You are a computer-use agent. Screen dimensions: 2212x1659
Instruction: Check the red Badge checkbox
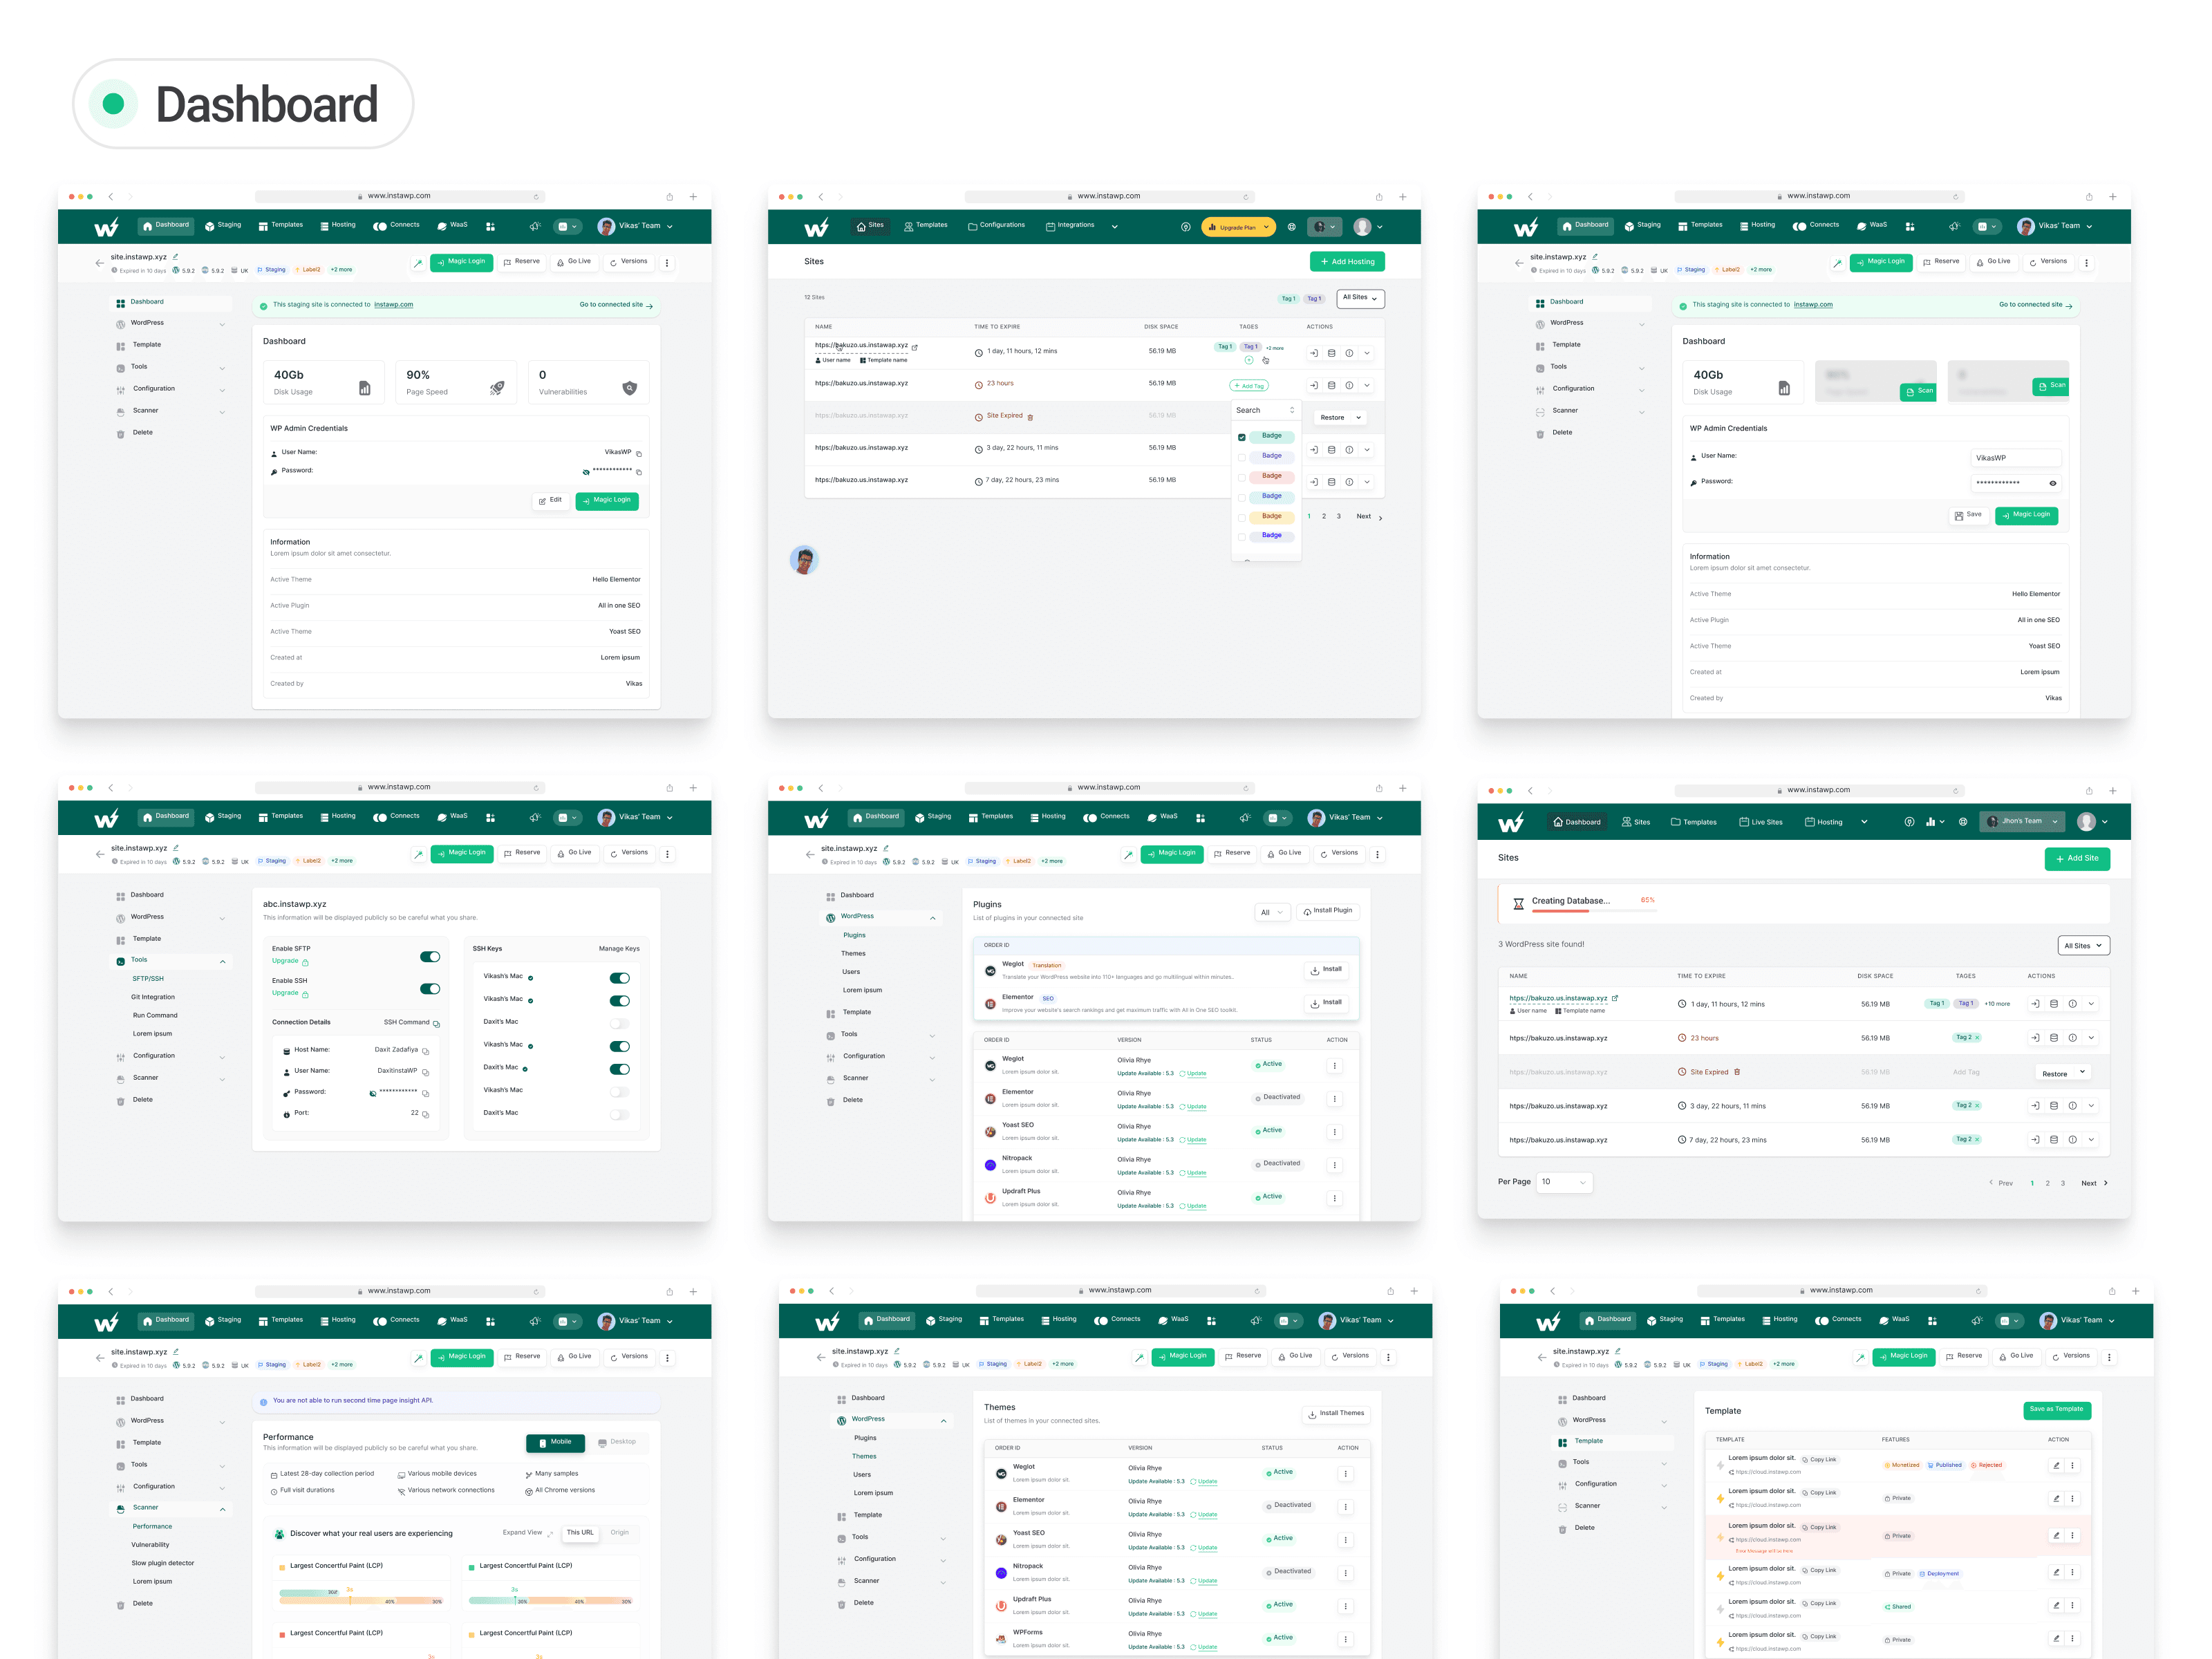tap(1242, 477)
